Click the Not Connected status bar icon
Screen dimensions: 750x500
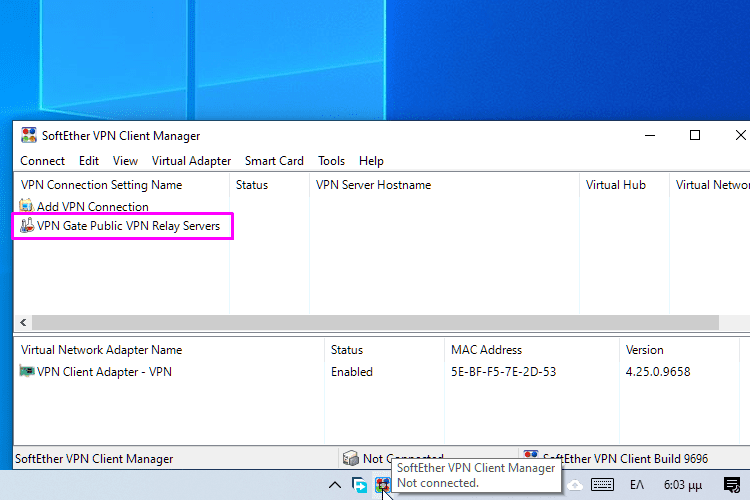point(351,458)
